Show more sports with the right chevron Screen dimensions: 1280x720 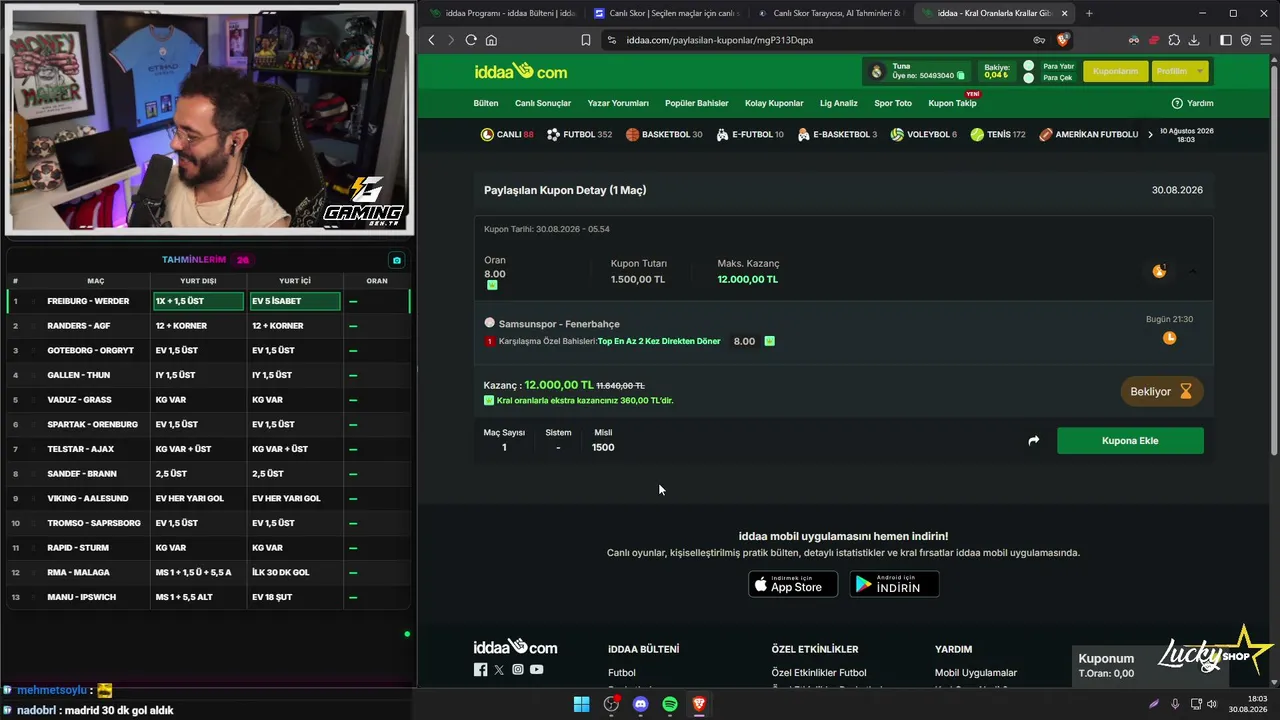tap(1150, 134)
